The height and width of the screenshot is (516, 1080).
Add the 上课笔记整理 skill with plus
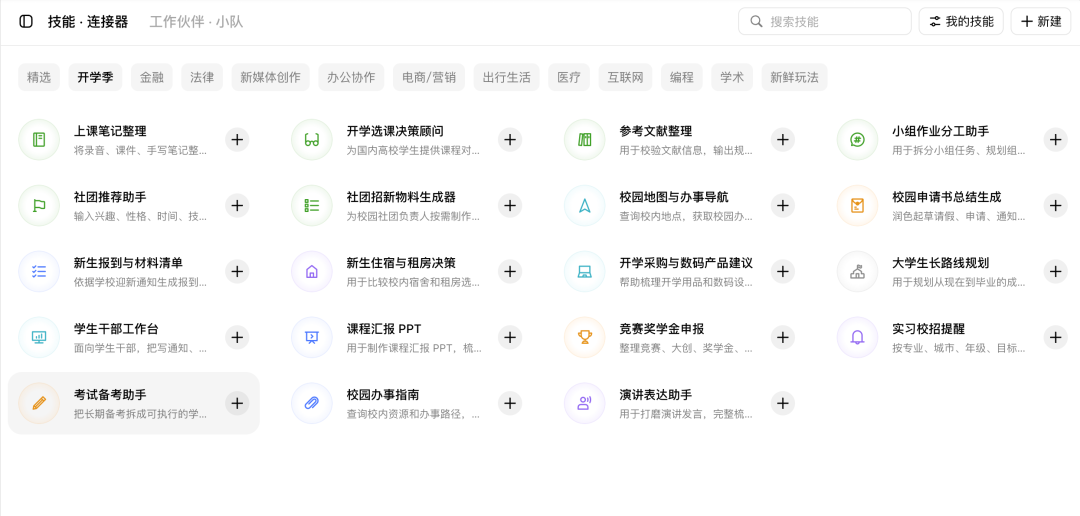pyautogui.click(x=237, y=140)
